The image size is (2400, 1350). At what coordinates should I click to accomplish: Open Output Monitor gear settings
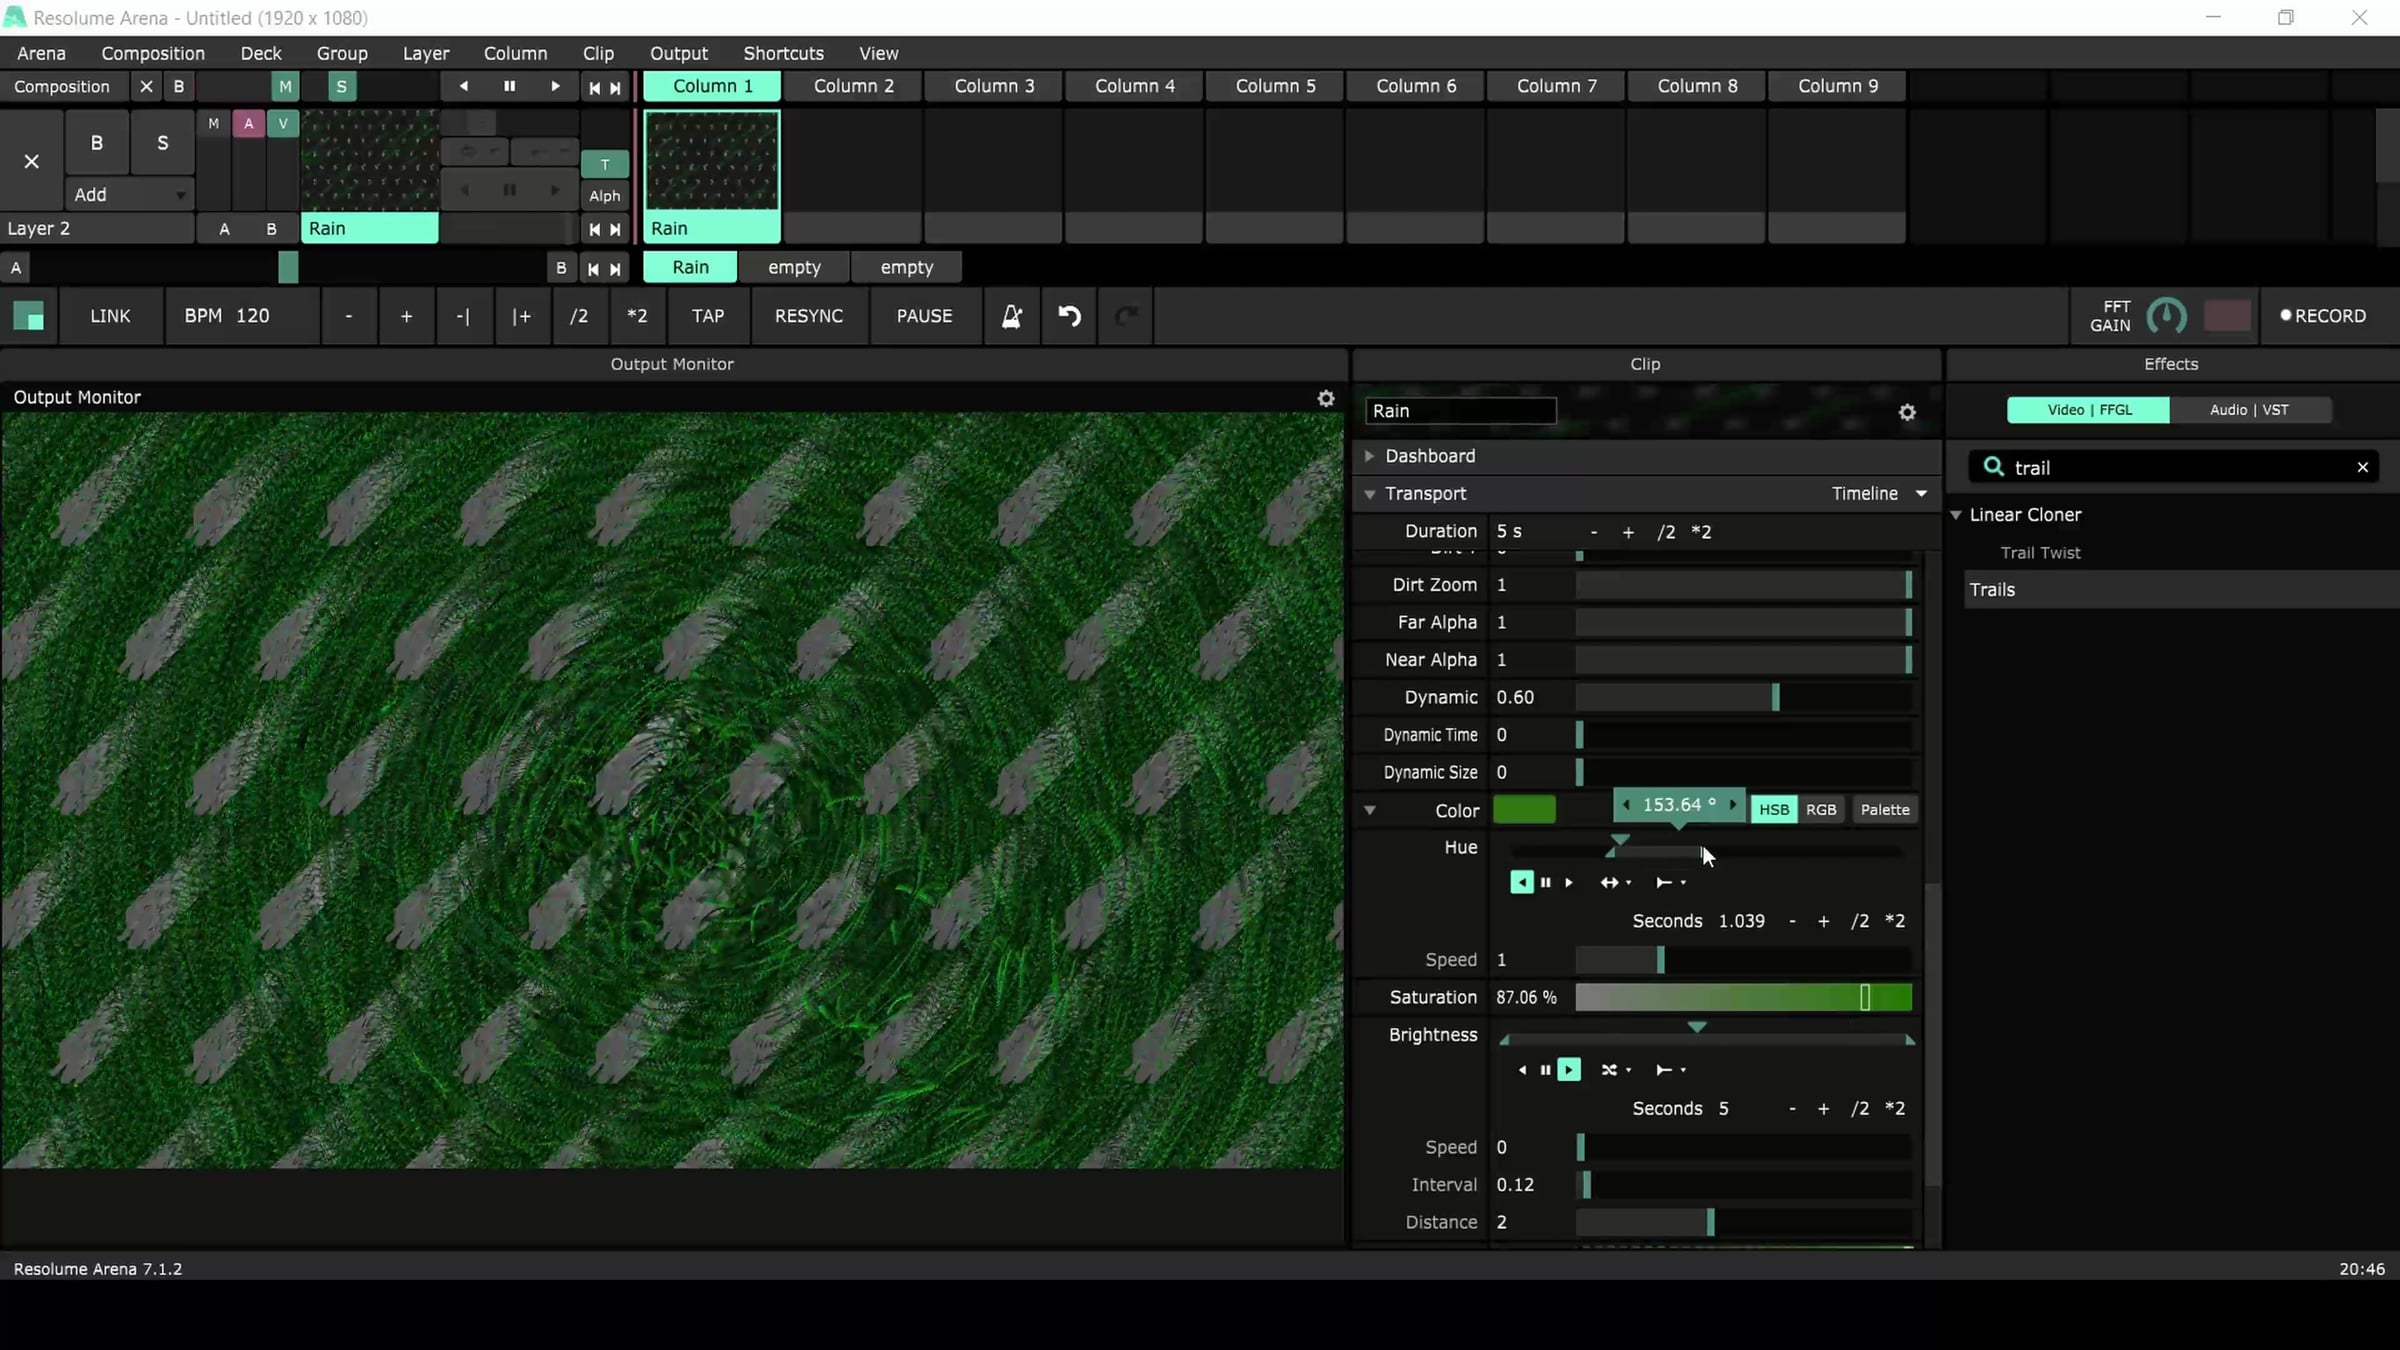click(x=1326, y=398)
